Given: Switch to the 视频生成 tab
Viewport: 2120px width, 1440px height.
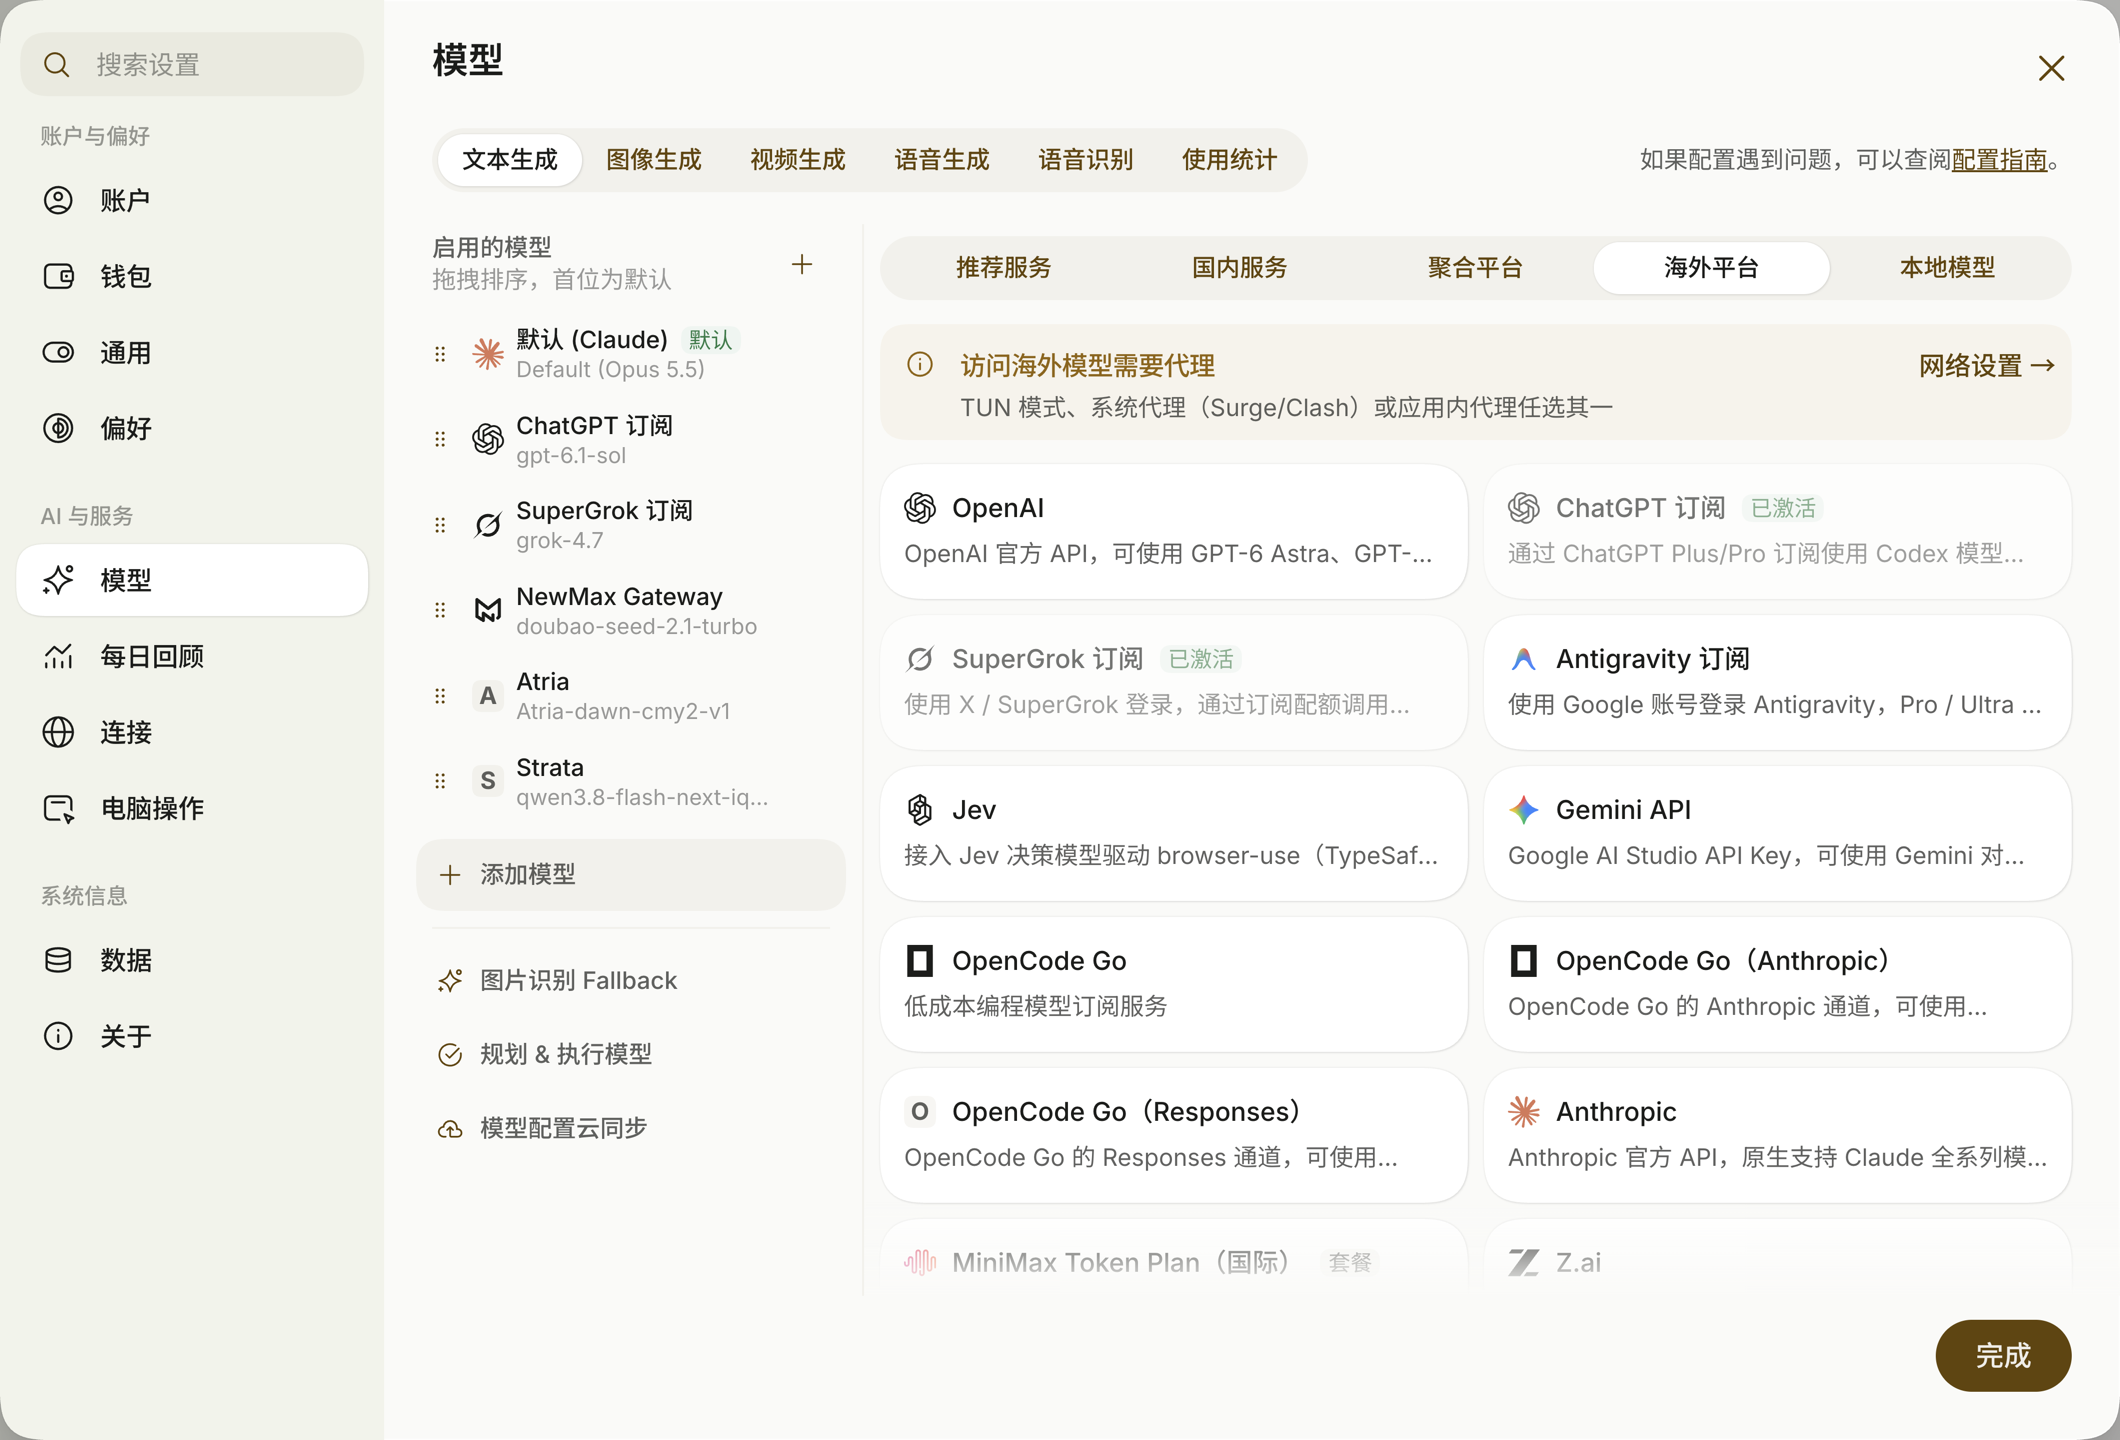Looking at the screenshot, I should coord(797,160).
